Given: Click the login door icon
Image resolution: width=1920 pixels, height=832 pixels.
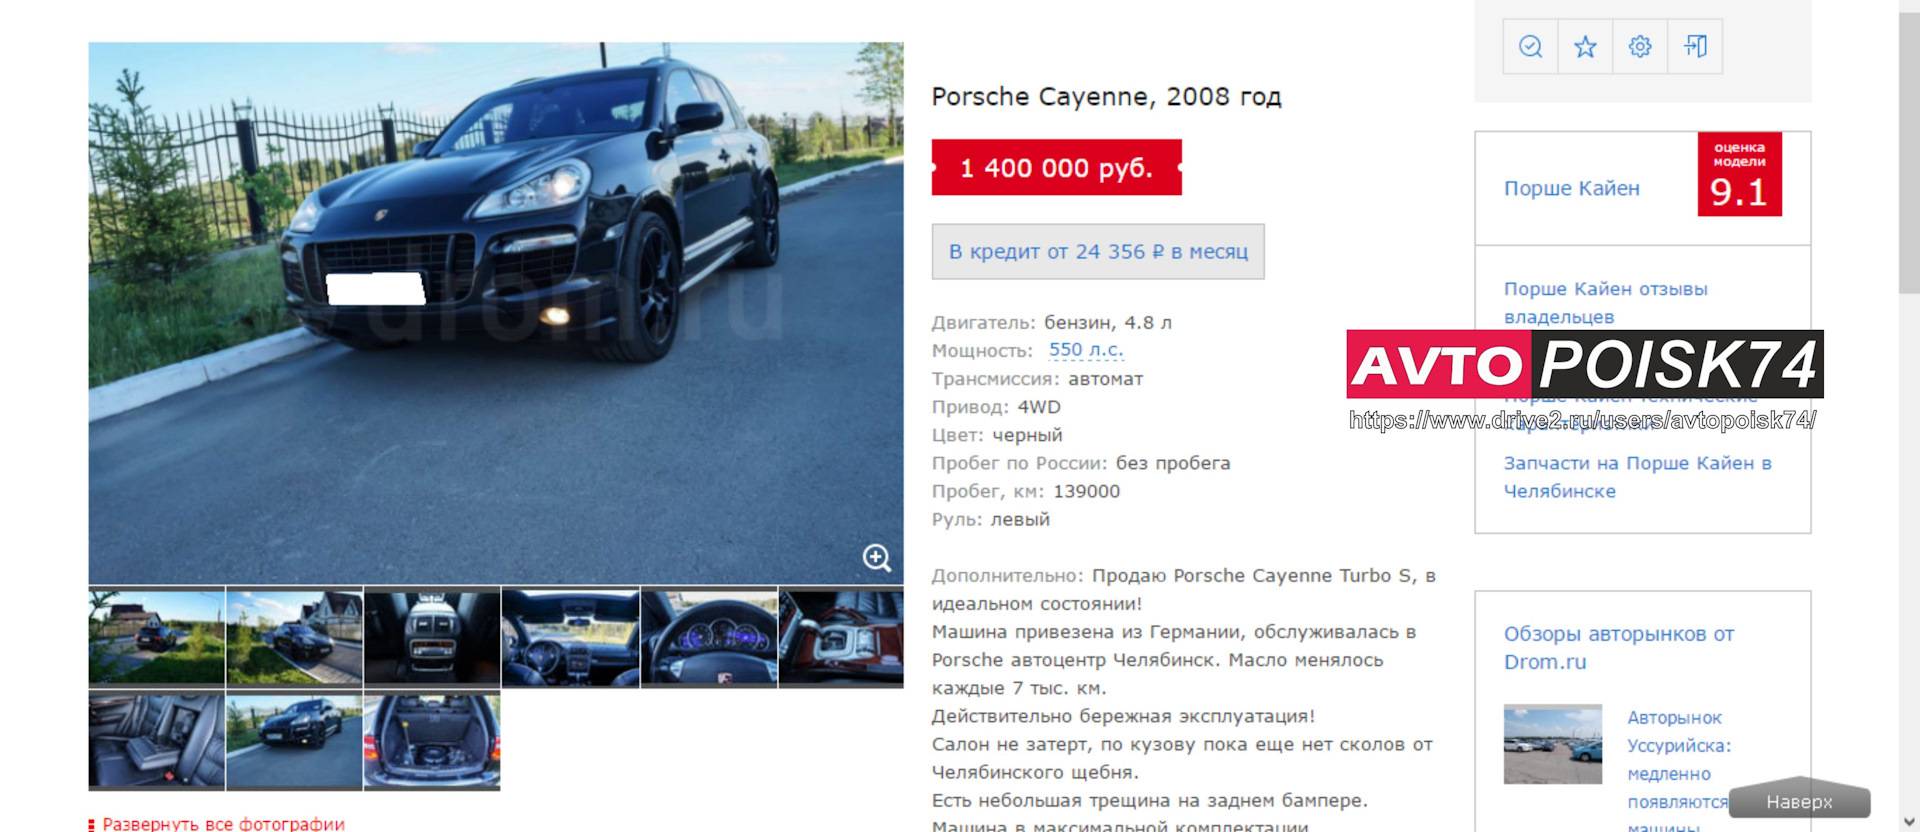Looking at the screenshot, I should 1695,46.
